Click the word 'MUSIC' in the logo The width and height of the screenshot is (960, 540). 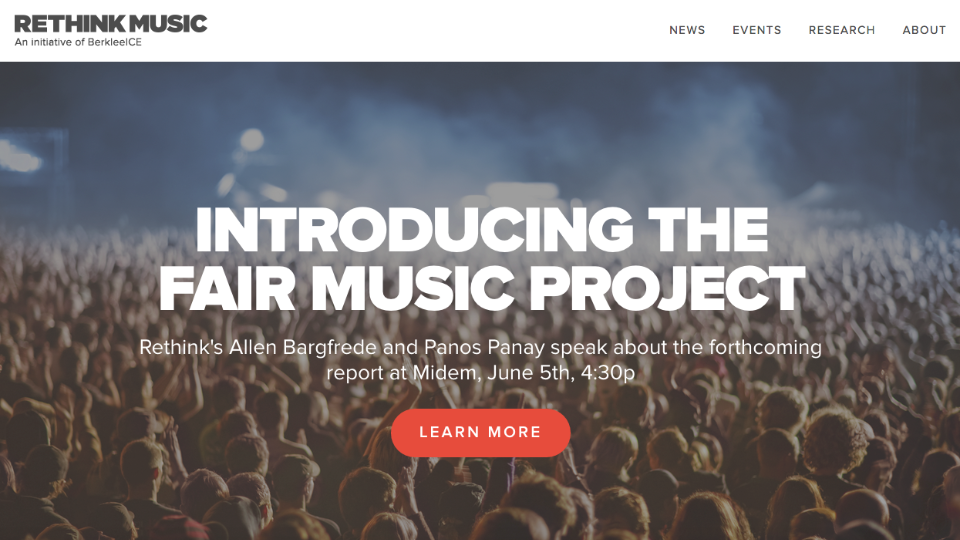(169, 24)
